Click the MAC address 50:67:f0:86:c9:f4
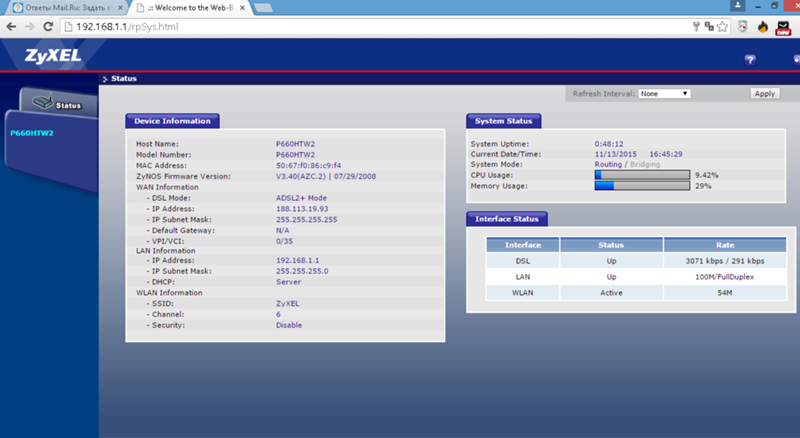Screen dimensions: 800x438 309,165
